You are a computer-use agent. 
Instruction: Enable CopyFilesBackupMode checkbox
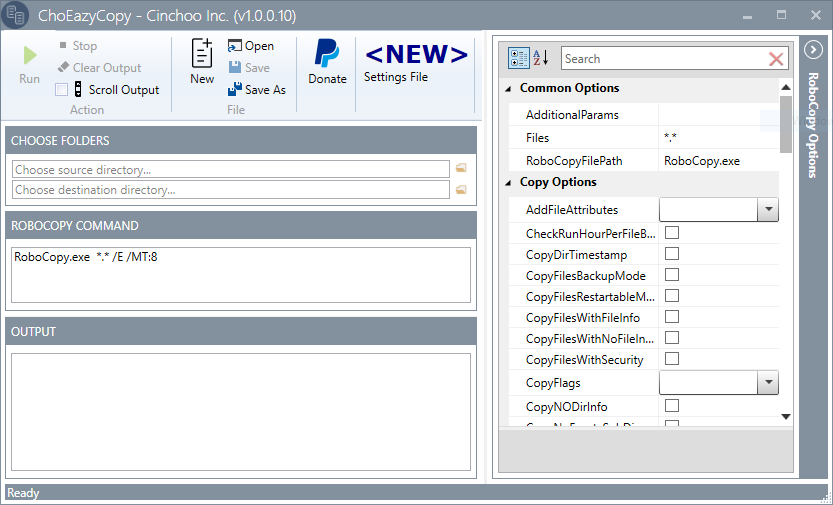point(672,275)
